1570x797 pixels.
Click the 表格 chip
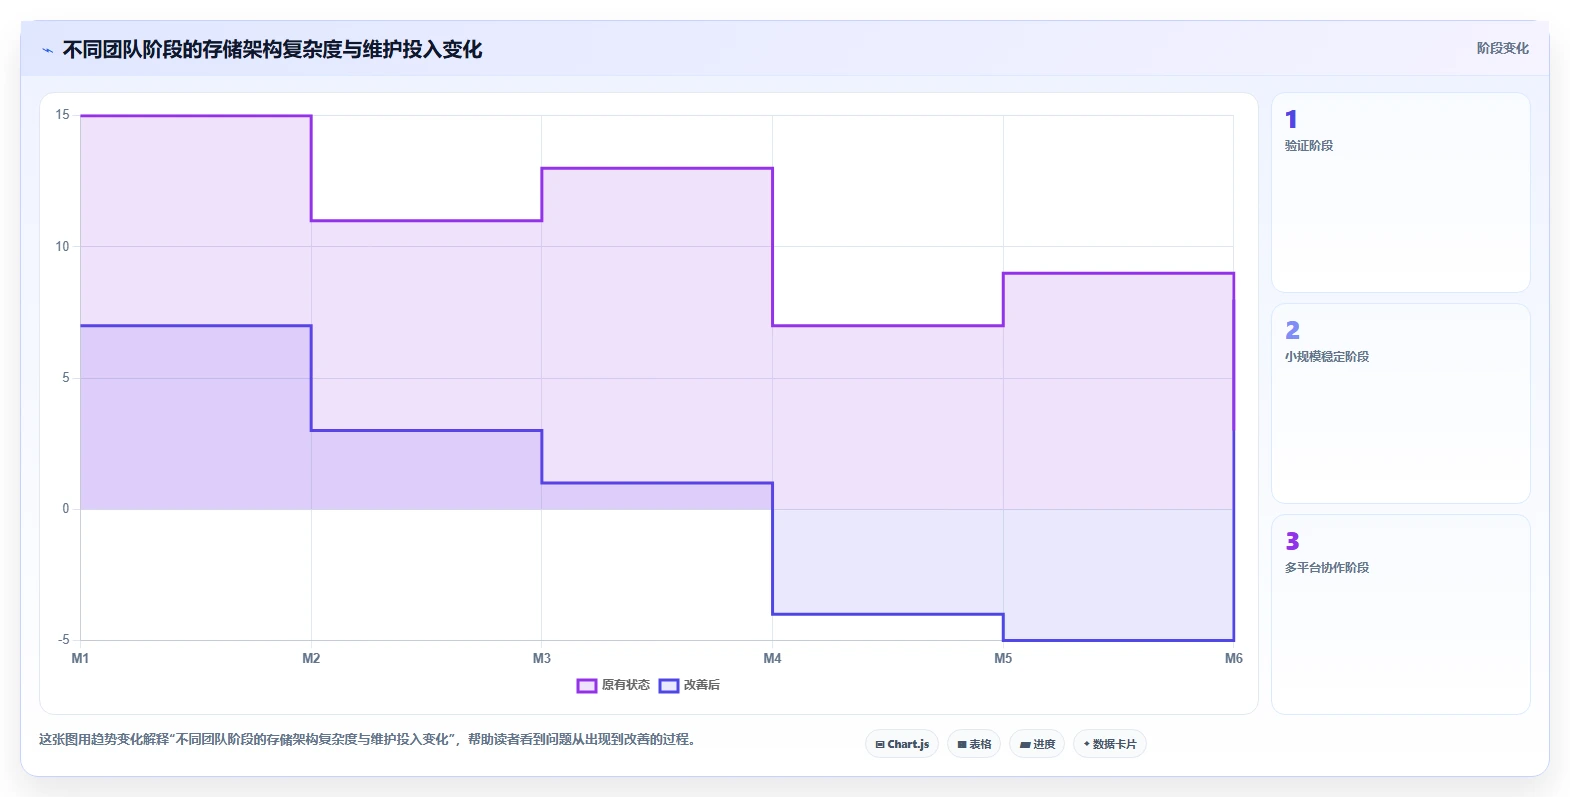tap(974, 744)
